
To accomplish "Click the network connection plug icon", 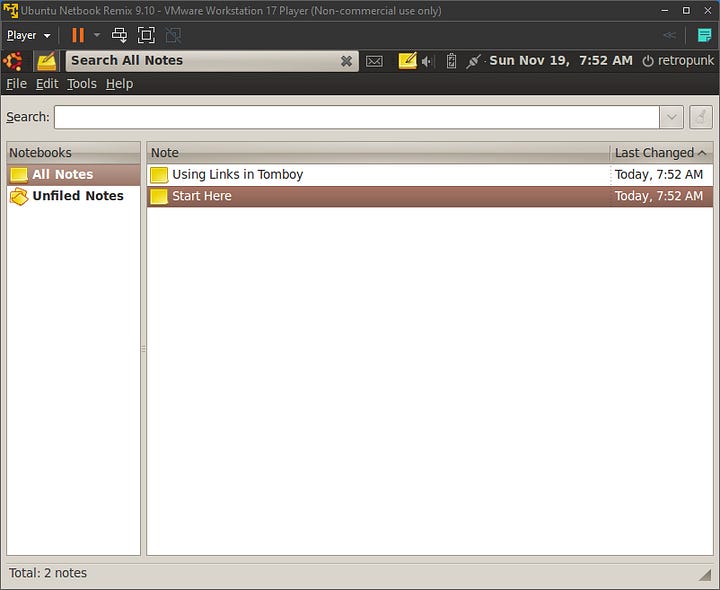I will 473,61.
